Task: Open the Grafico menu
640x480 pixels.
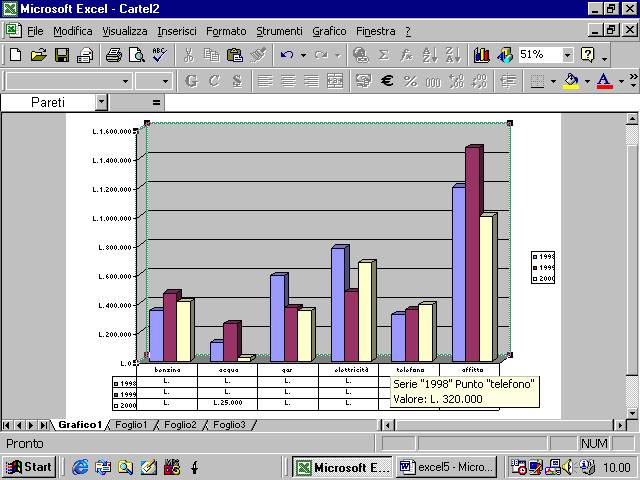Action: click(329, 31)
